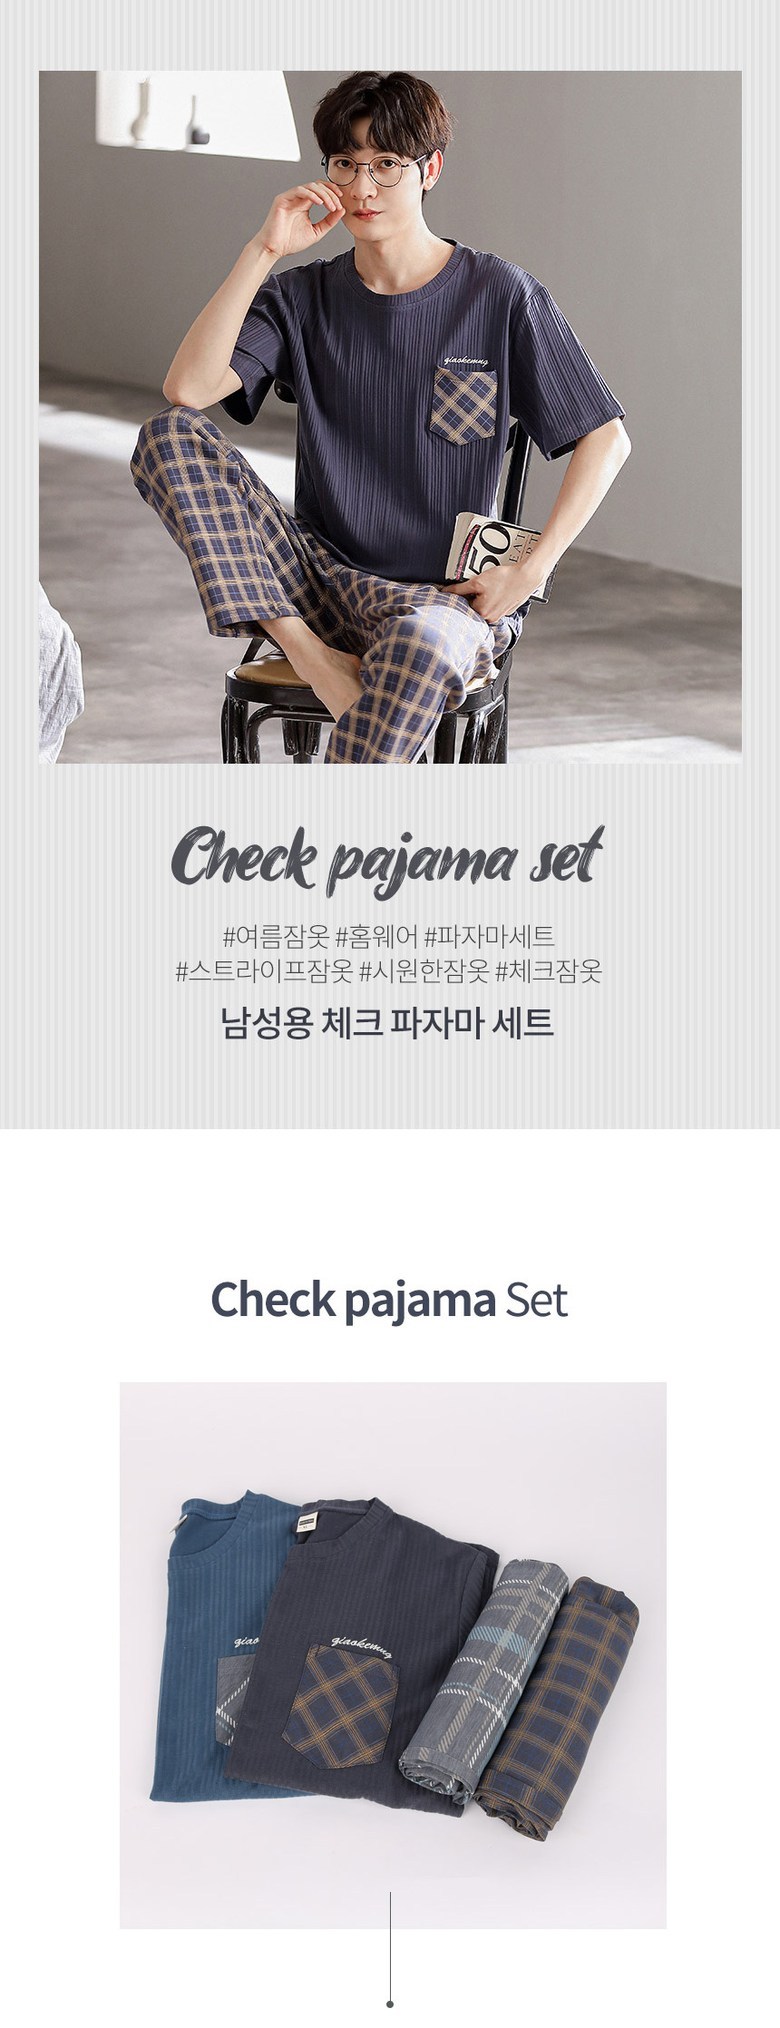The height and width of the screenshot is (2028, 780).
Task: Select the #시원한잠옷 hashtag
Action: (x=424, y=971)
